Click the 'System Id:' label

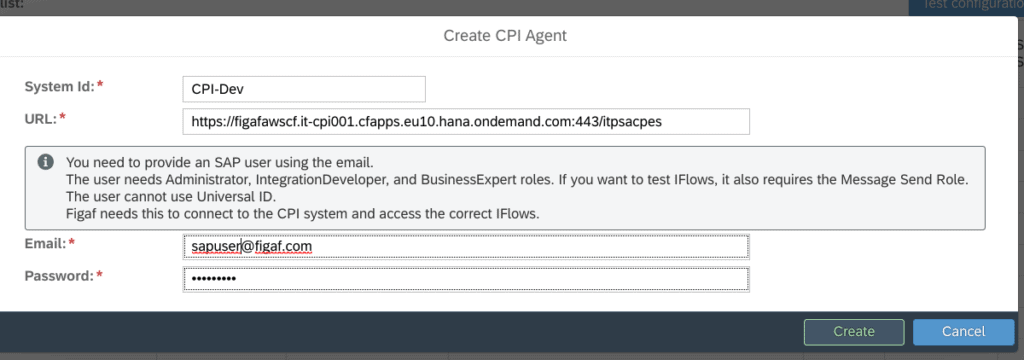[64, 86]
